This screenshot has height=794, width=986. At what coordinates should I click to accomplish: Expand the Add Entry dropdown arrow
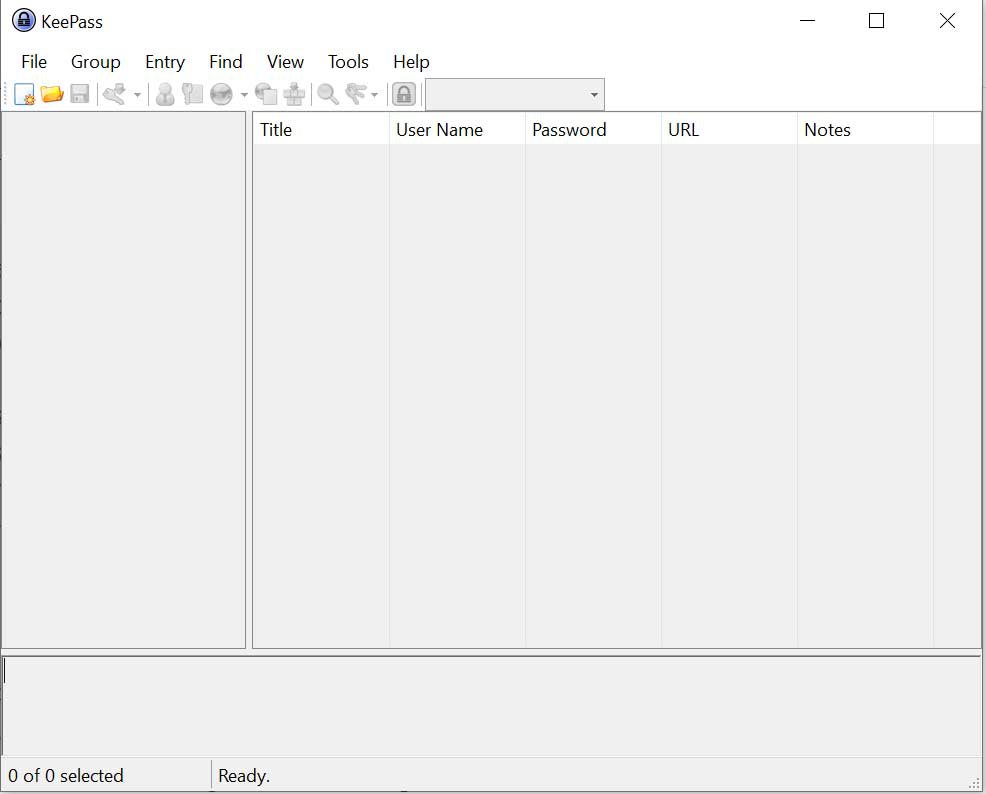(137, 95)
